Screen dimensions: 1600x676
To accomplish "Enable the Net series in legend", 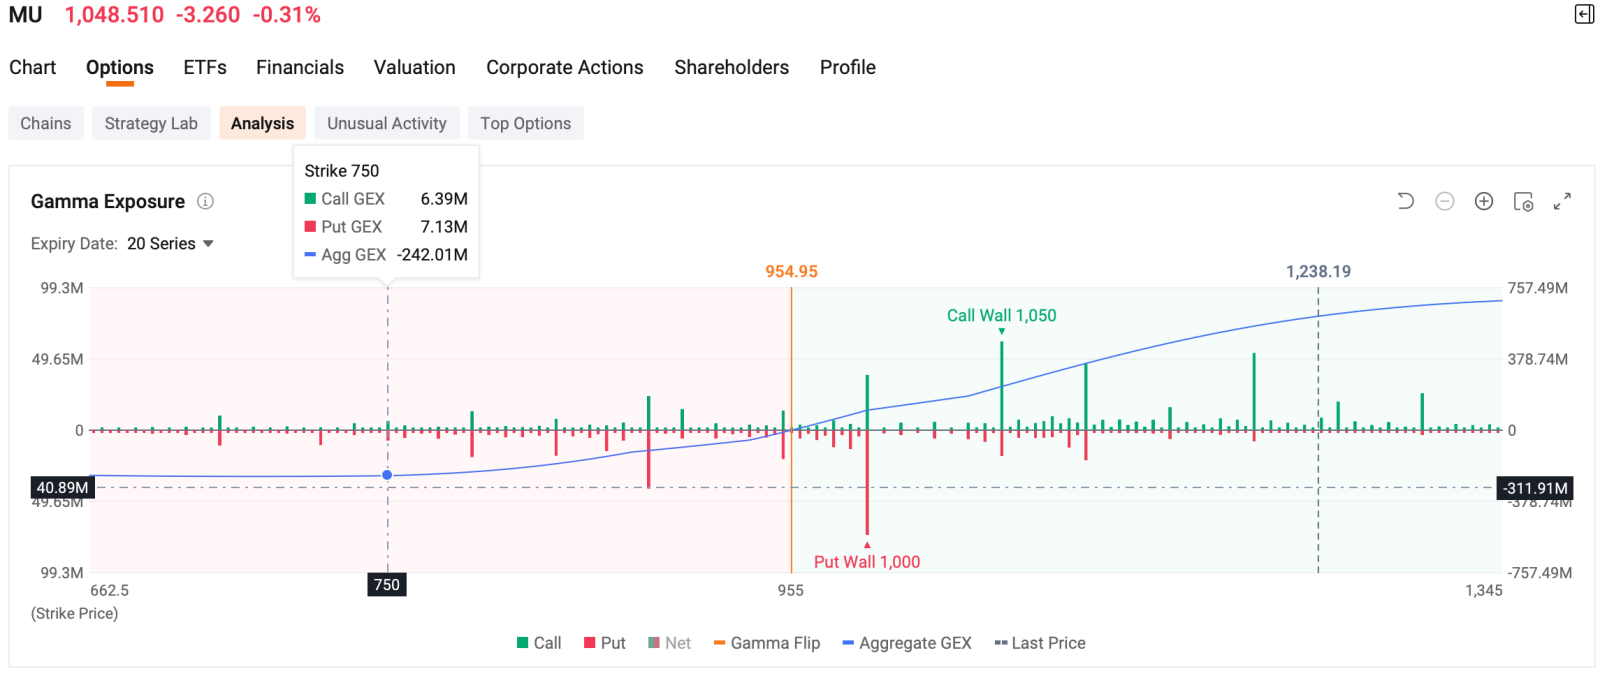I will pos(669,643).
